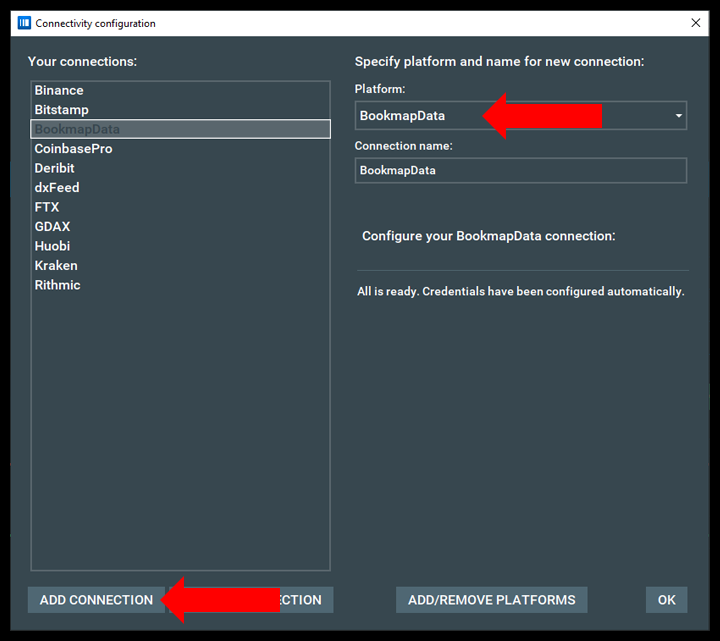Screen dimensions: 720x641
Task: Select the Kraken connection
Action: click(180, 265)
